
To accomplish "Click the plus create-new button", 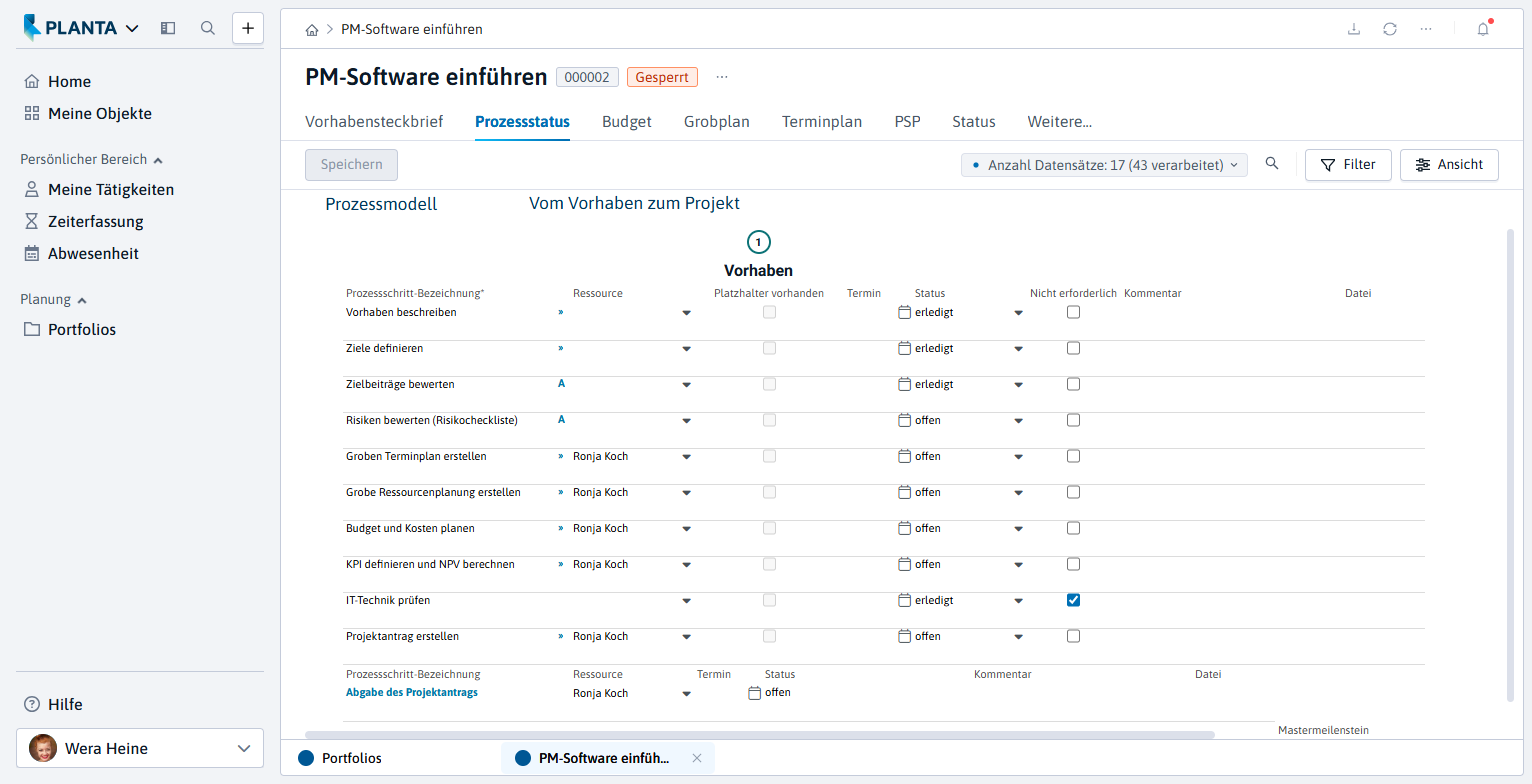I will click(x=248, y=28).
